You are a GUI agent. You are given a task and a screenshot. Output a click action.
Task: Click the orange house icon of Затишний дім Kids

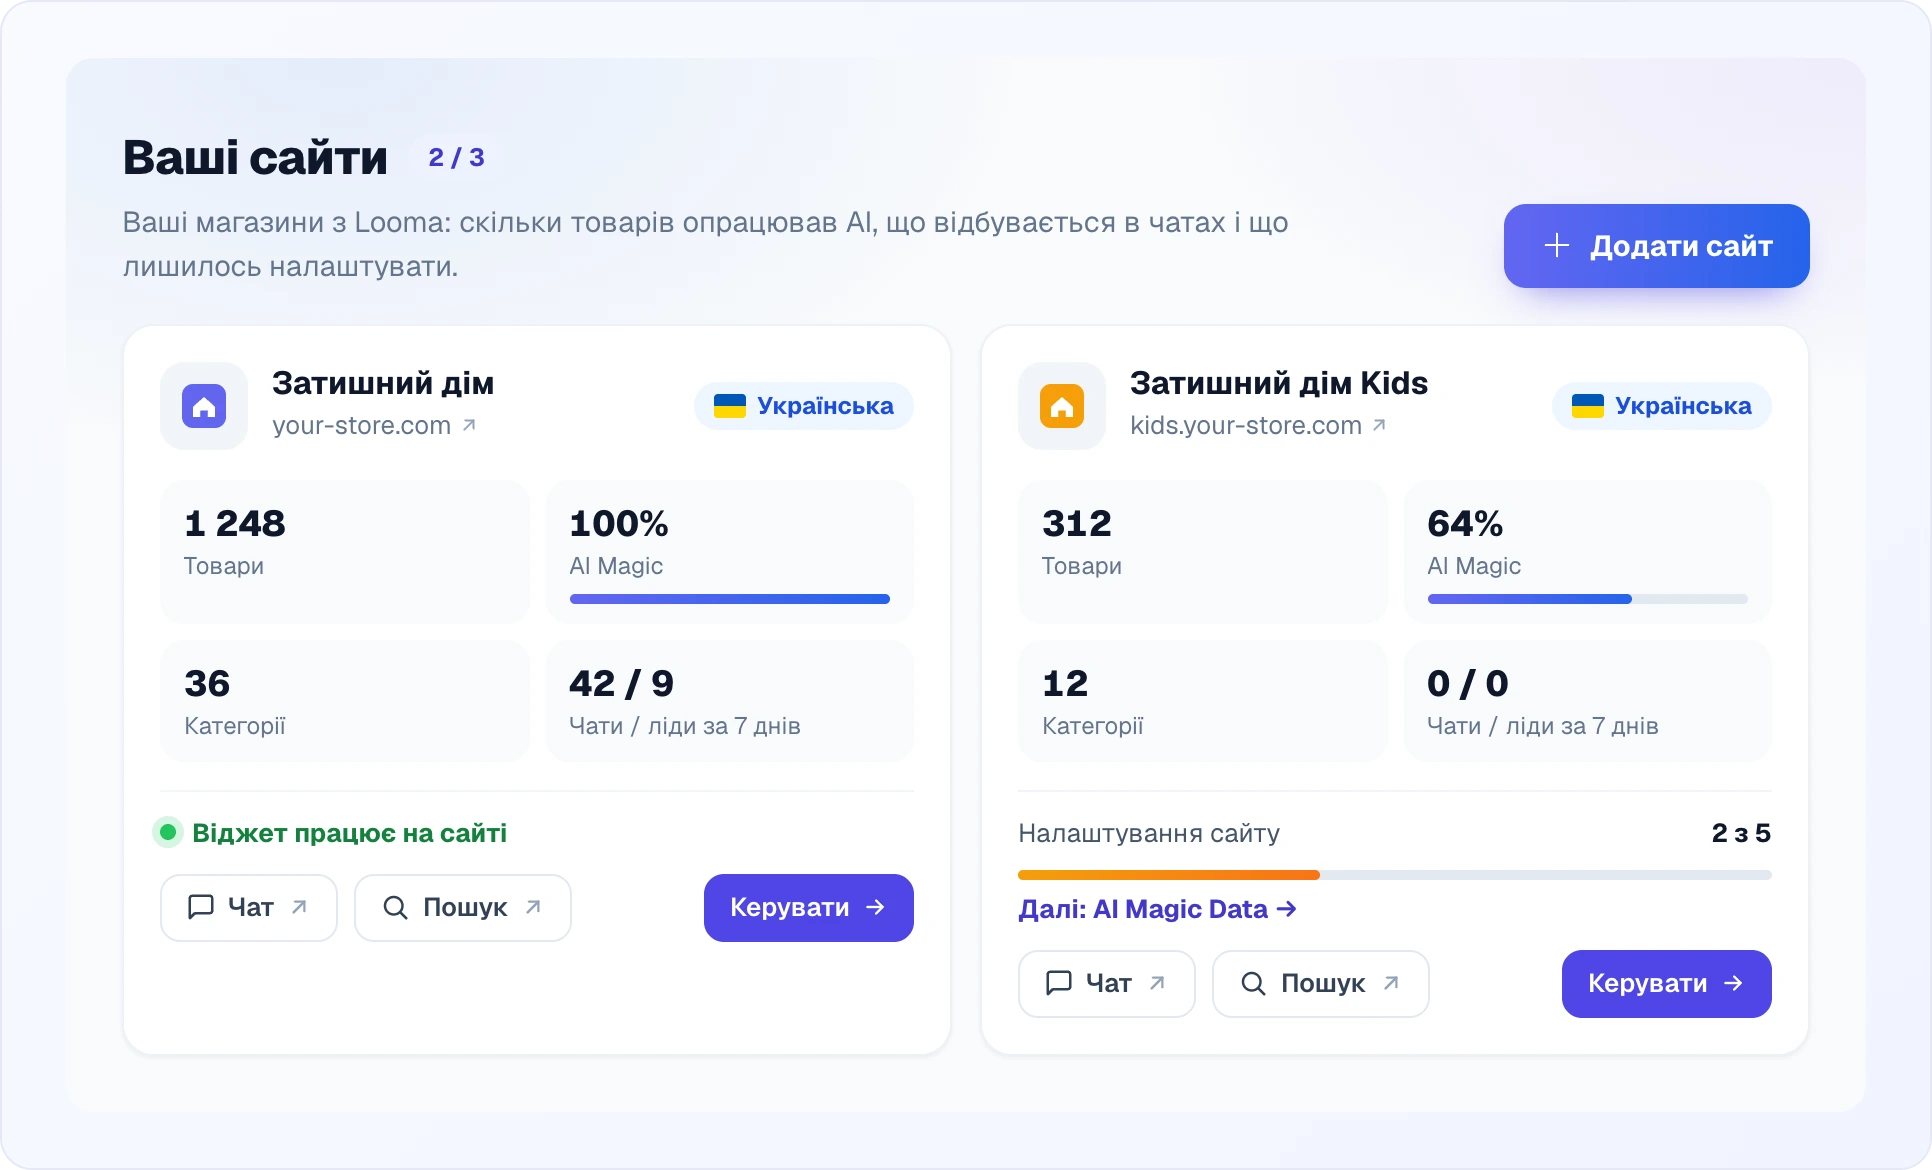pyautogui.click(x=1062, y=406)
